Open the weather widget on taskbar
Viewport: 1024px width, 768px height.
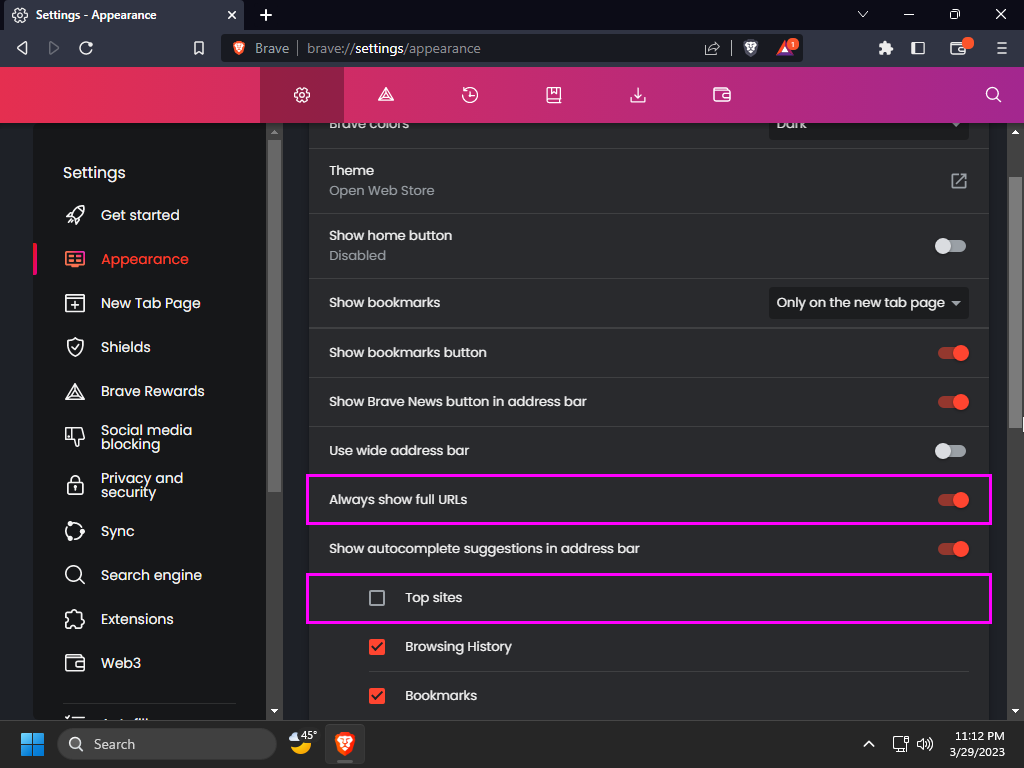303,743
